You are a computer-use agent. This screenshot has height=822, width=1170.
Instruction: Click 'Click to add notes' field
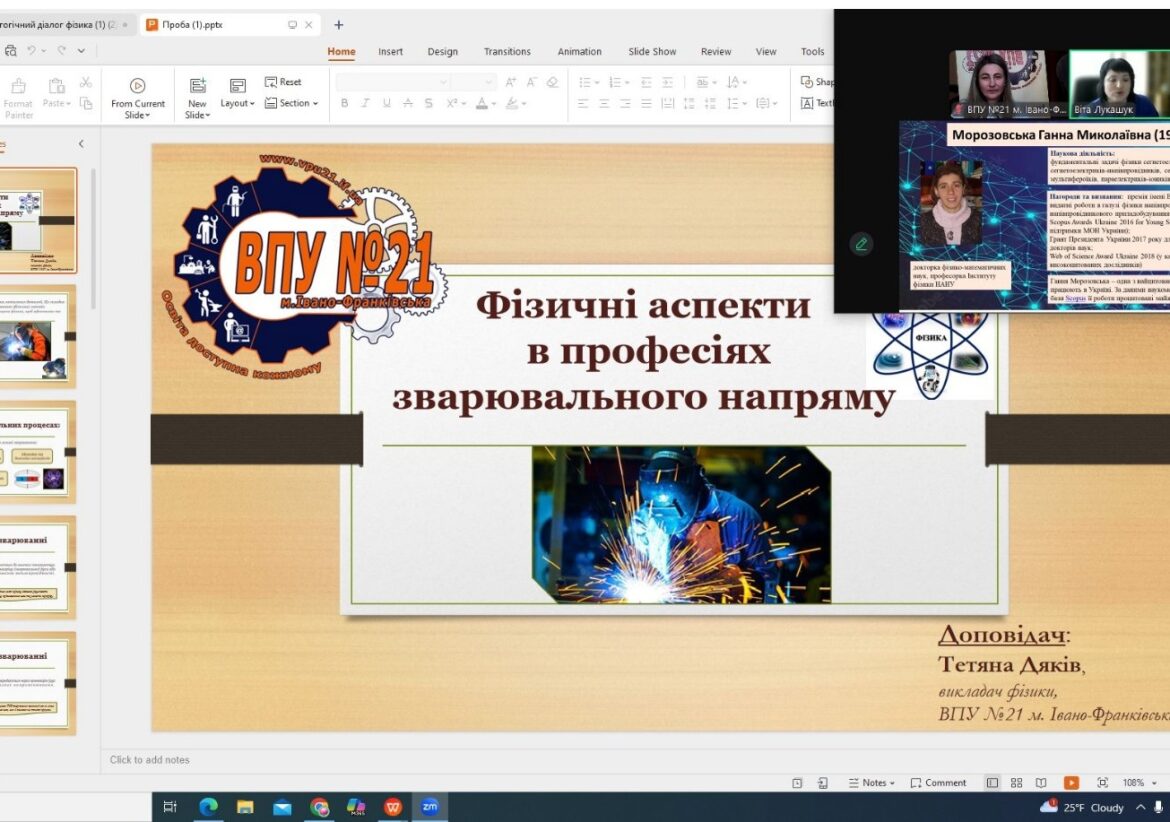tap(150, 760)
